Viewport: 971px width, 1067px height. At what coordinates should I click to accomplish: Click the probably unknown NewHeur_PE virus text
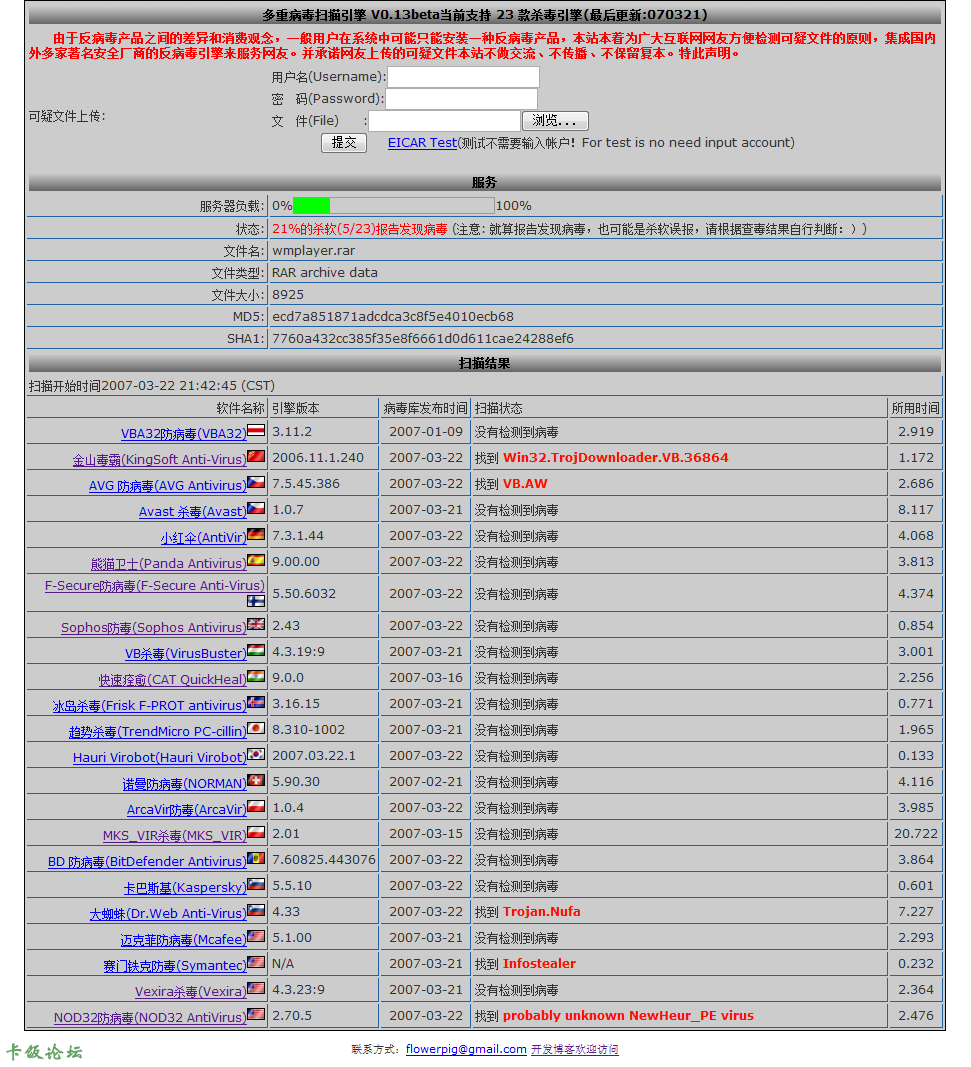tap(628, 1015)
